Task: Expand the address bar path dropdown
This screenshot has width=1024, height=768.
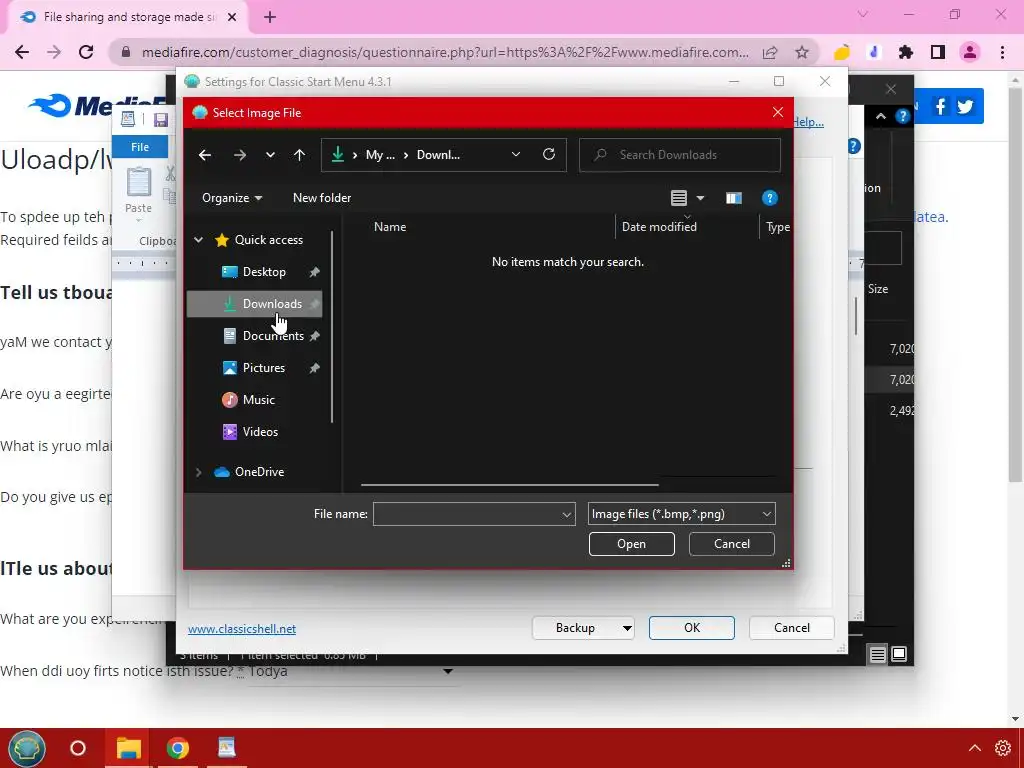Action: [516, 154]
